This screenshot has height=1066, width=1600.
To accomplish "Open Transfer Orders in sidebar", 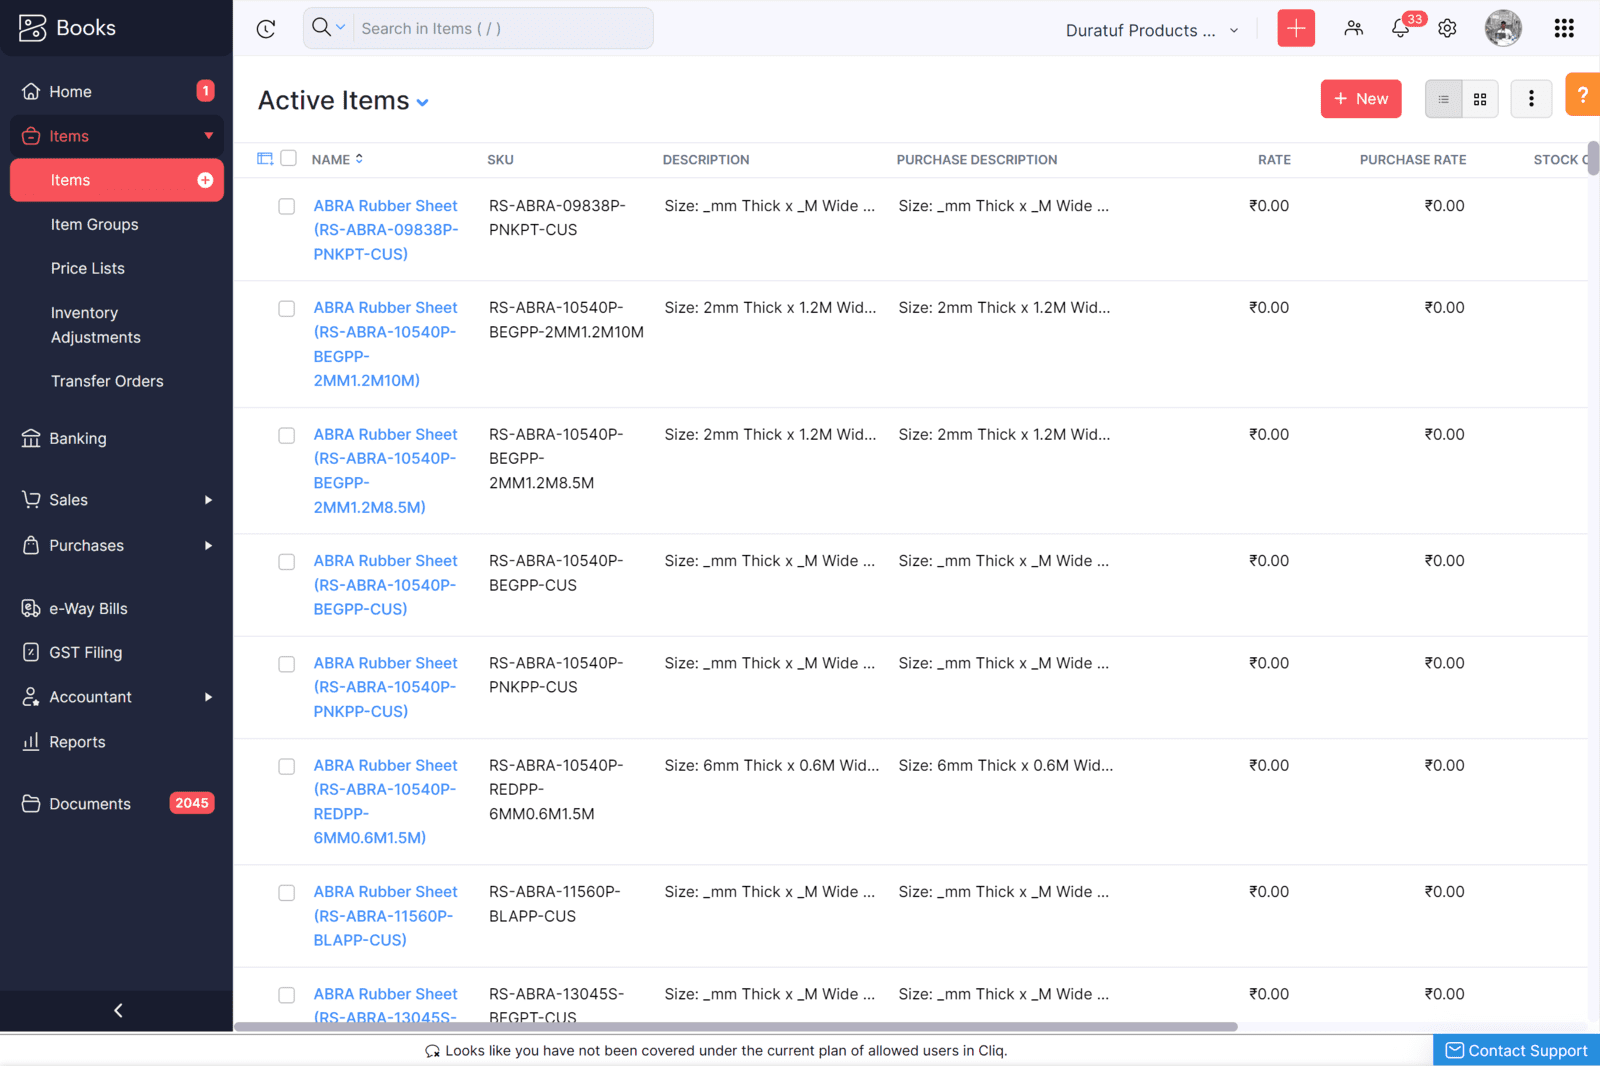I will (107, 381).
